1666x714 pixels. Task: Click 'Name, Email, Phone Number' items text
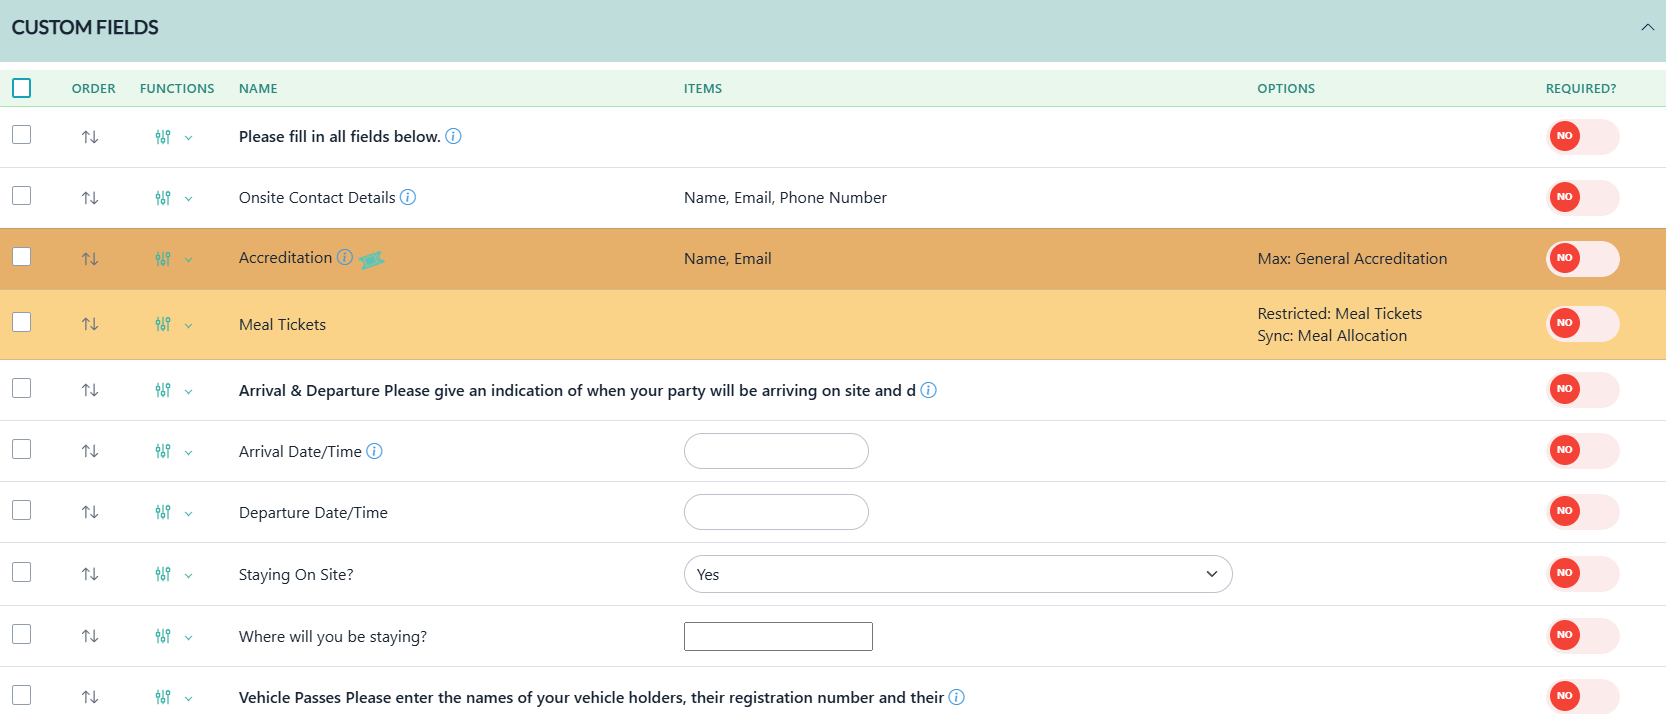click(x=785, y=197)
